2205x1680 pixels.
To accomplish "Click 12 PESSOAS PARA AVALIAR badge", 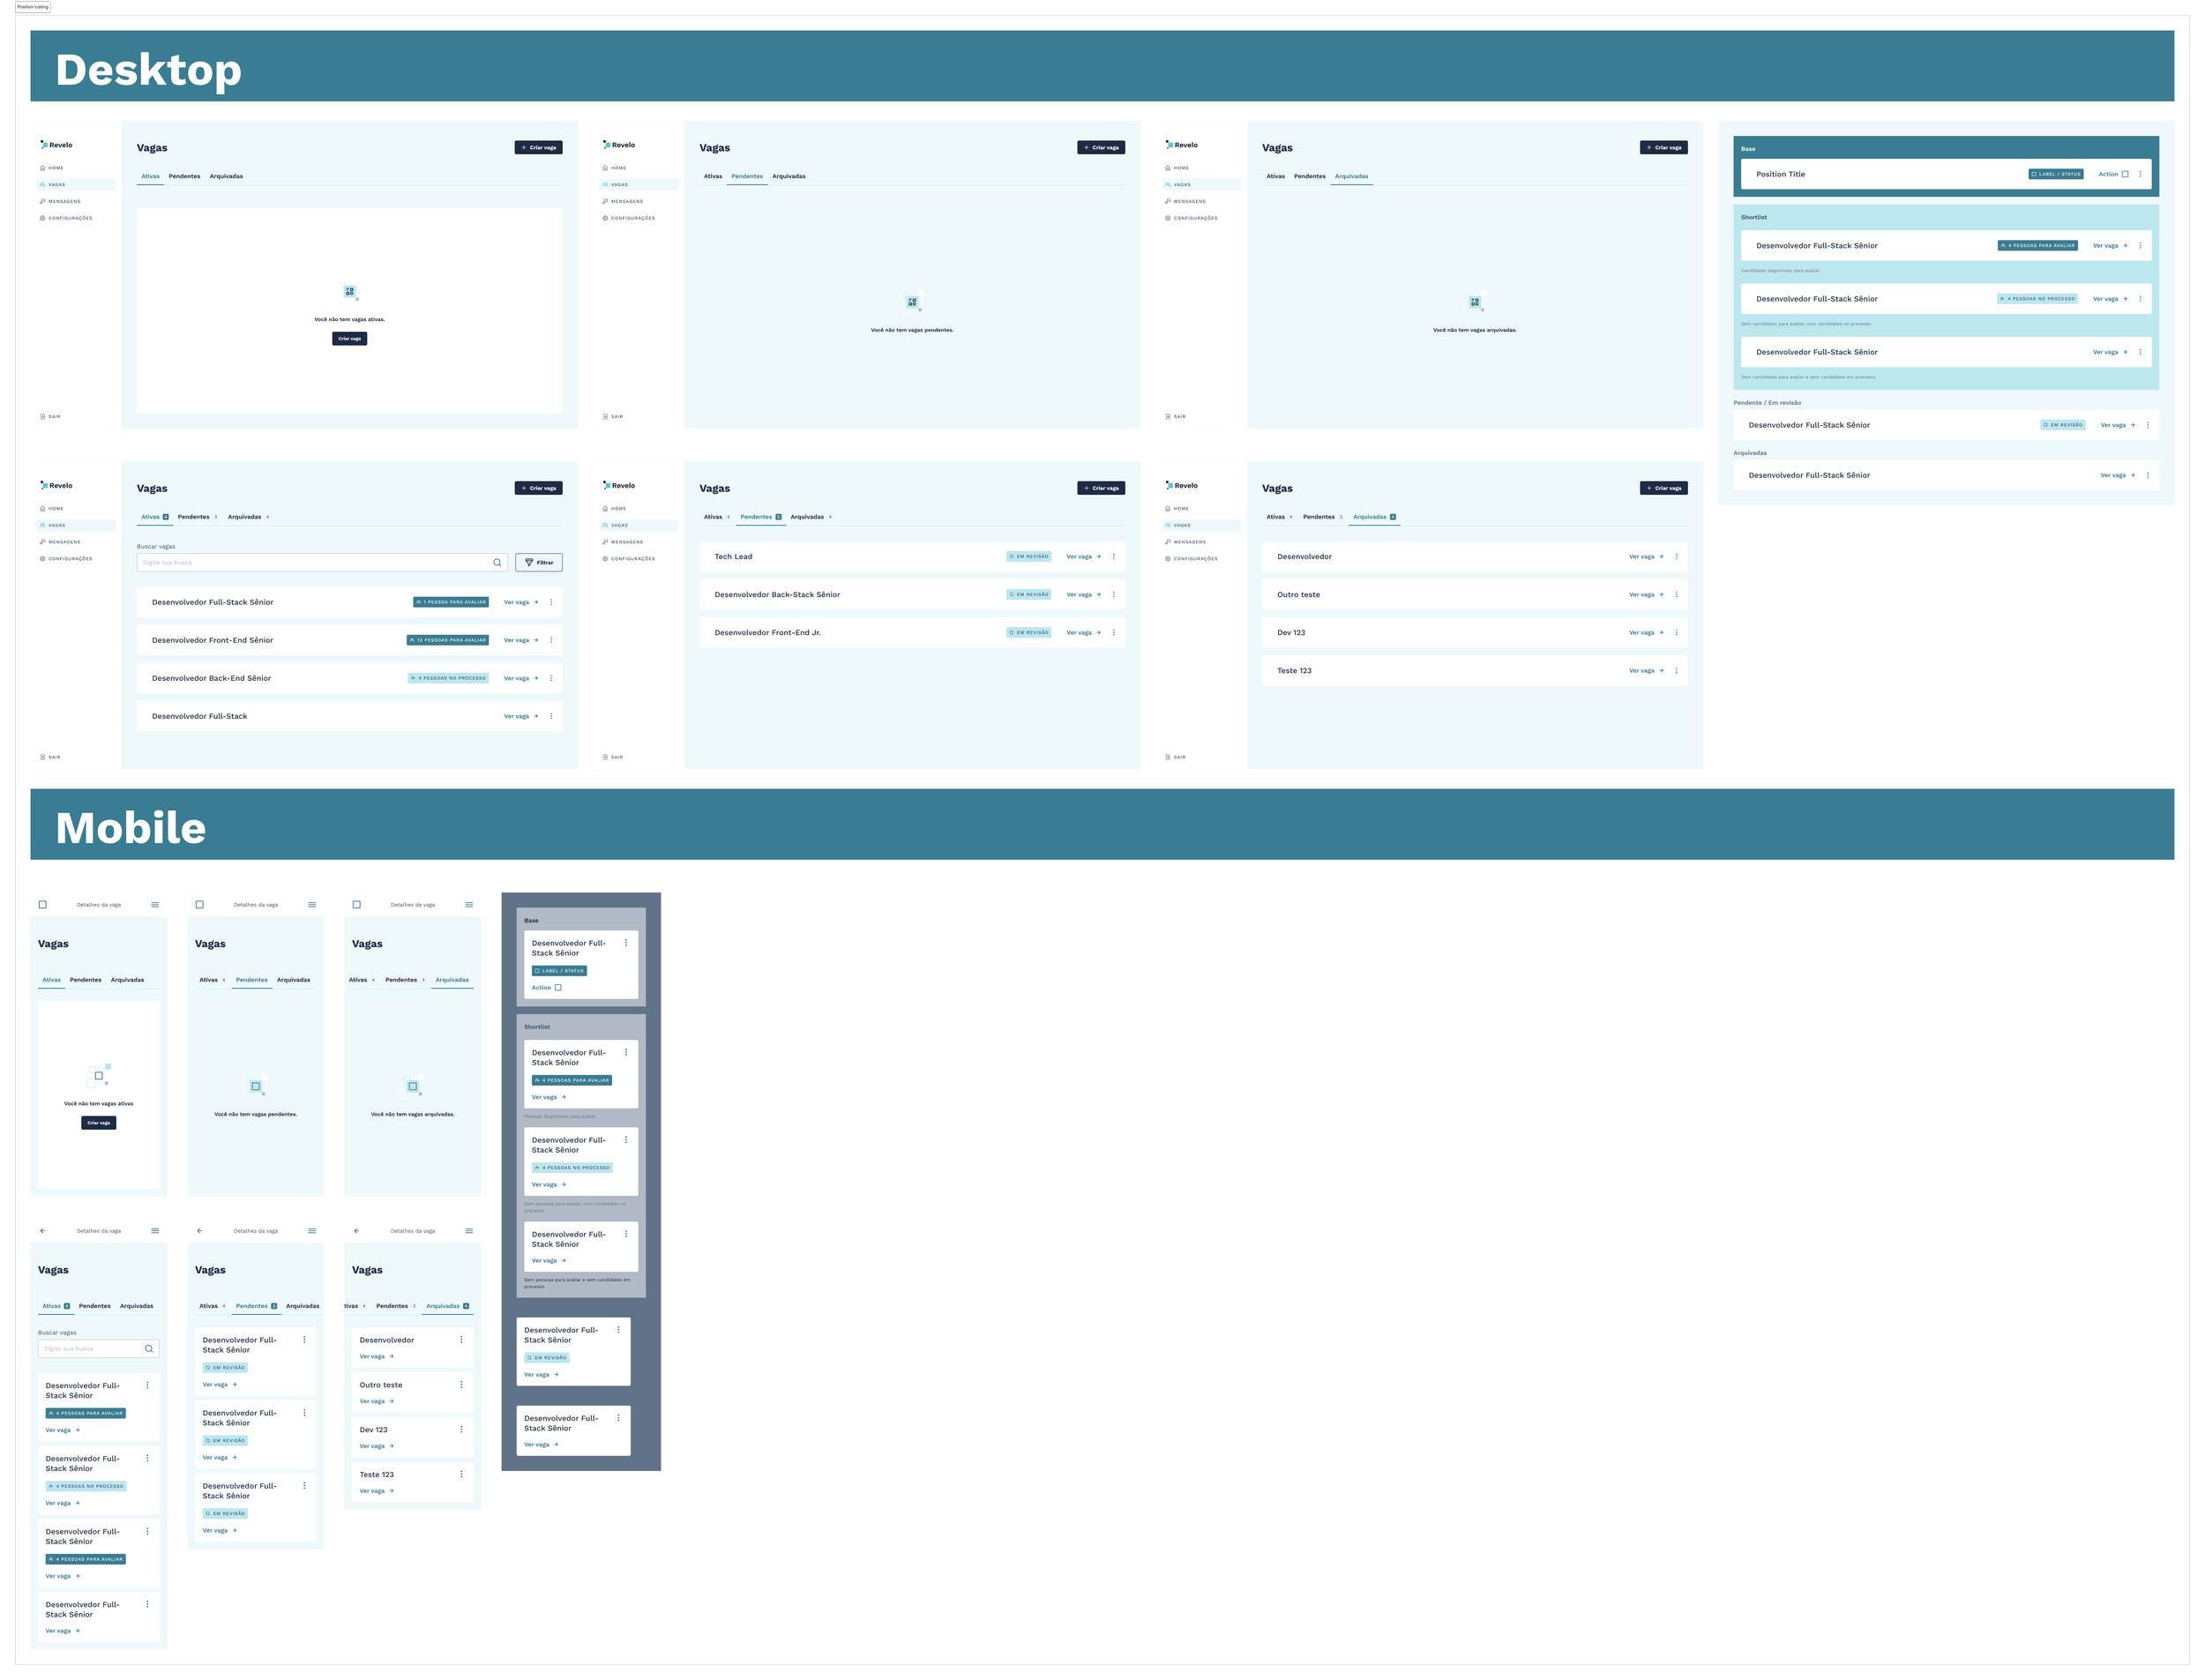I will pyautogui.click(x=447, y=640).
